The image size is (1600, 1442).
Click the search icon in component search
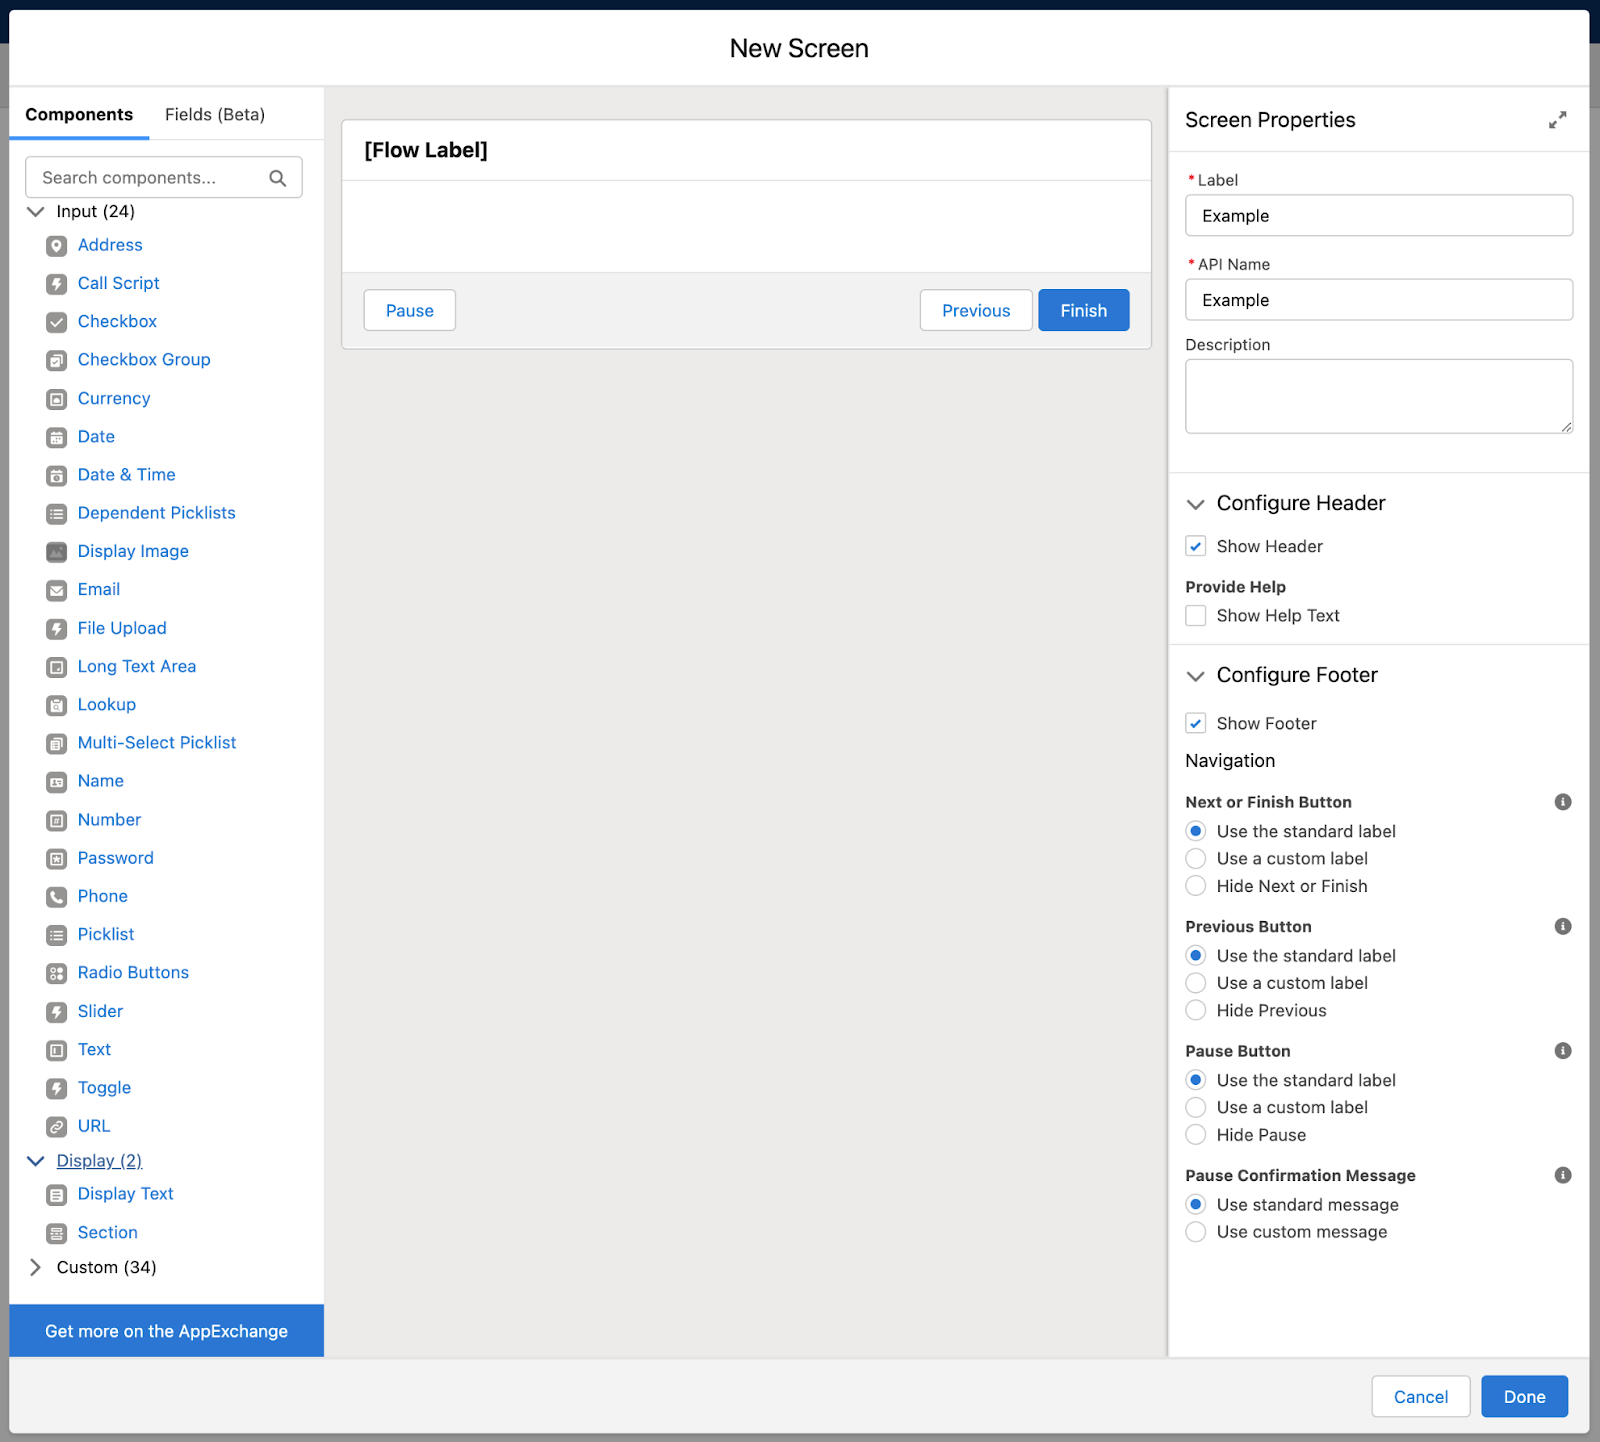278,177
